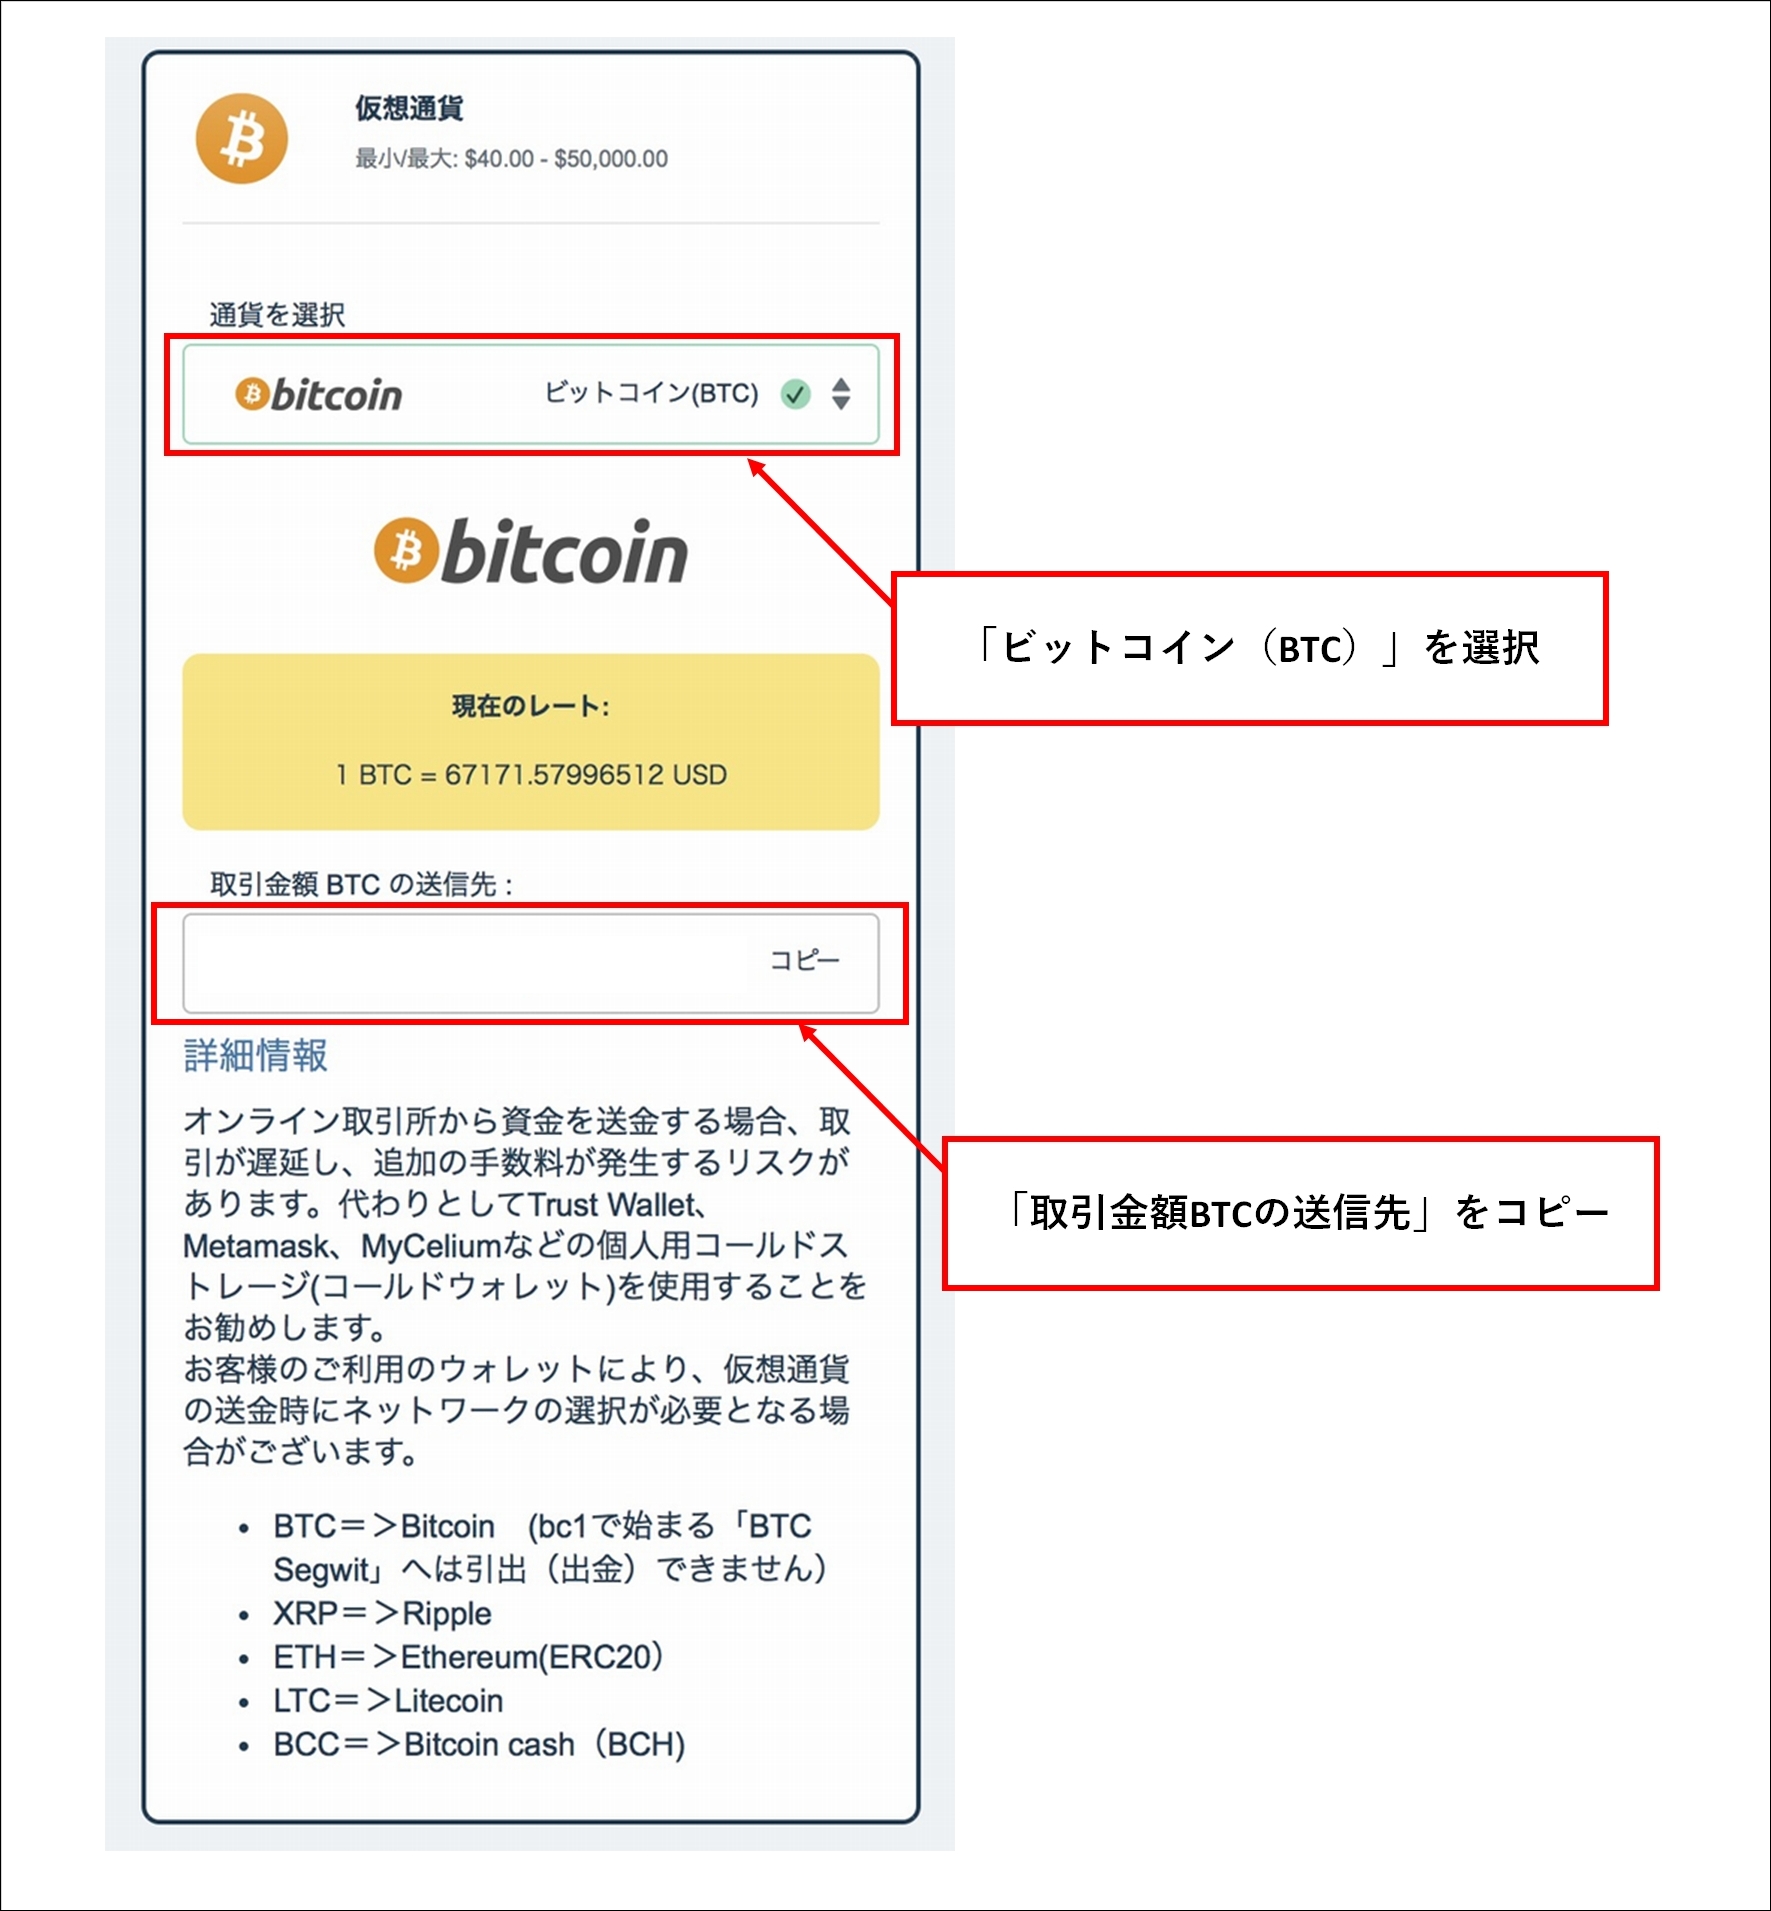This screenshot has width=1771, height=1911.
Task: Copy the address with コピー button
Action: point(804,960)
